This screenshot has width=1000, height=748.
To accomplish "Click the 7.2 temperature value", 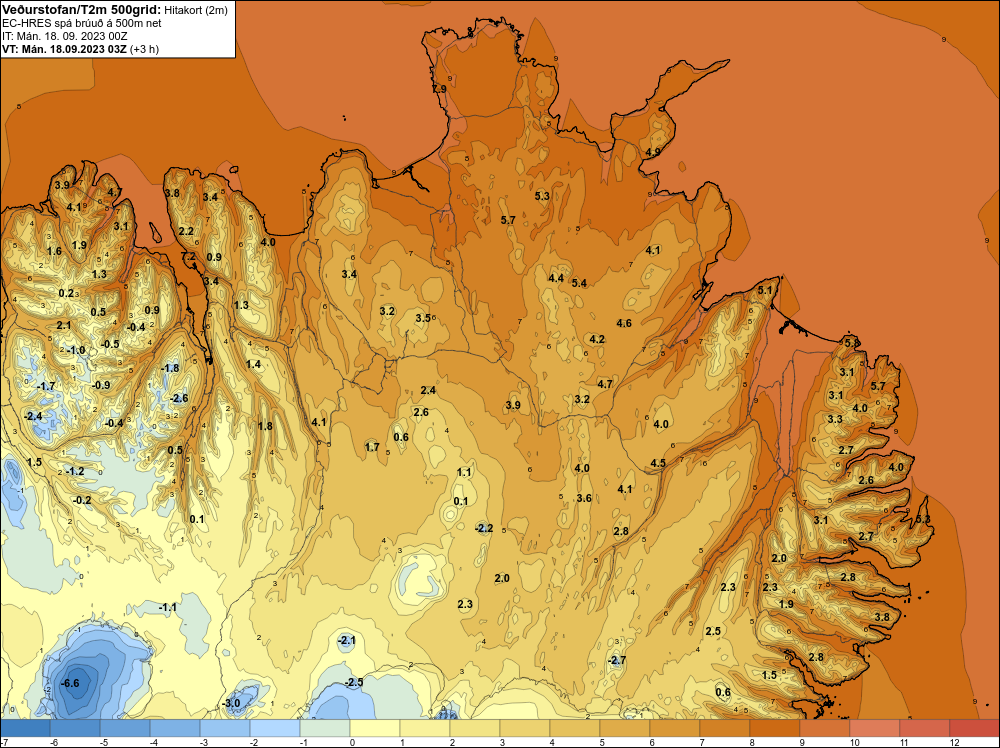I will point(189,256).
